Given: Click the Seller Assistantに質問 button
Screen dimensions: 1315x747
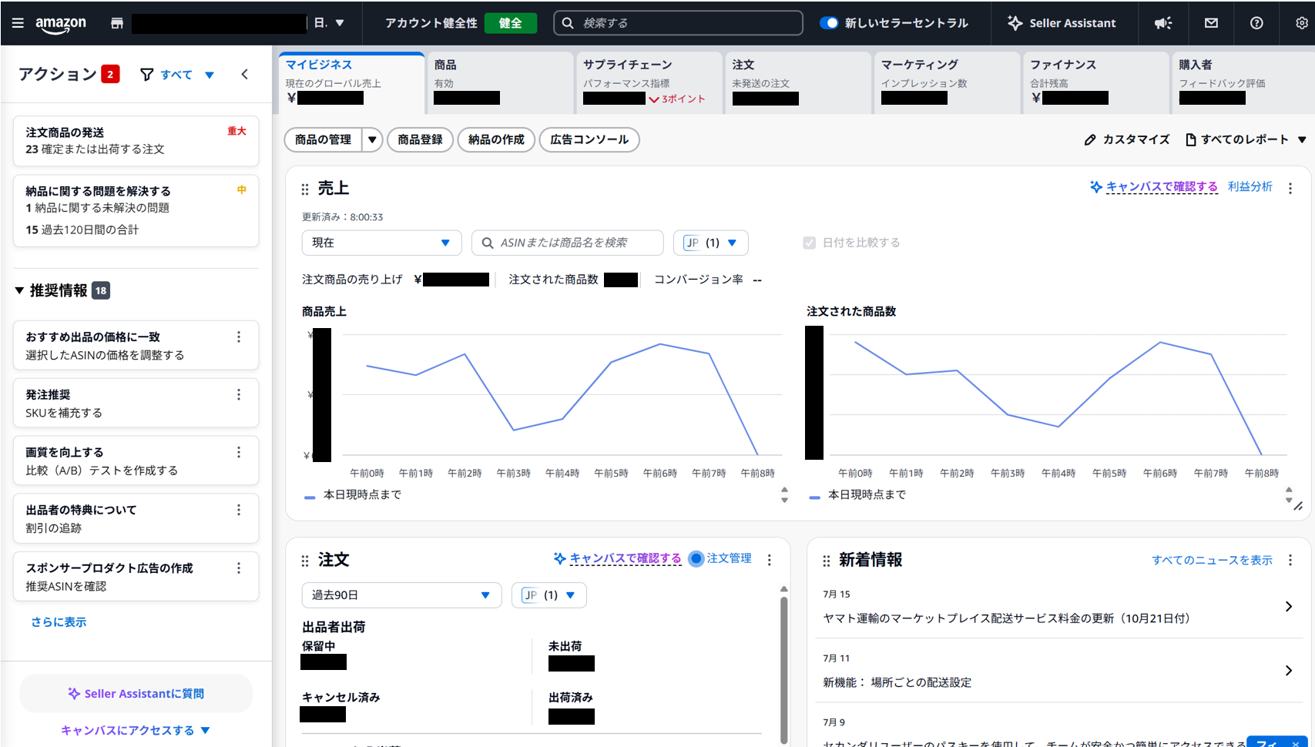Looking at the screenshot, I should pos(136,693).
